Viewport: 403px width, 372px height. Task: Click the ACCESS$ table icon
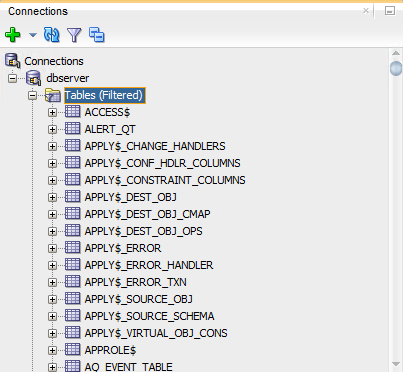point(72,112)
